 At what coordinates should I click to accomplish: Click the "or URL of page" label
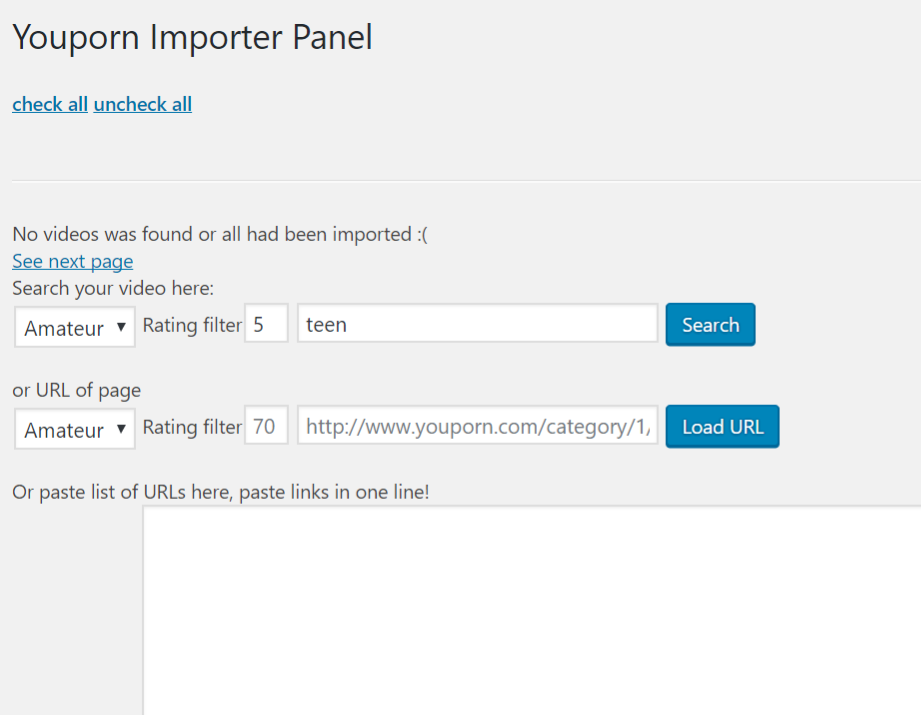(x=76, y=390)
